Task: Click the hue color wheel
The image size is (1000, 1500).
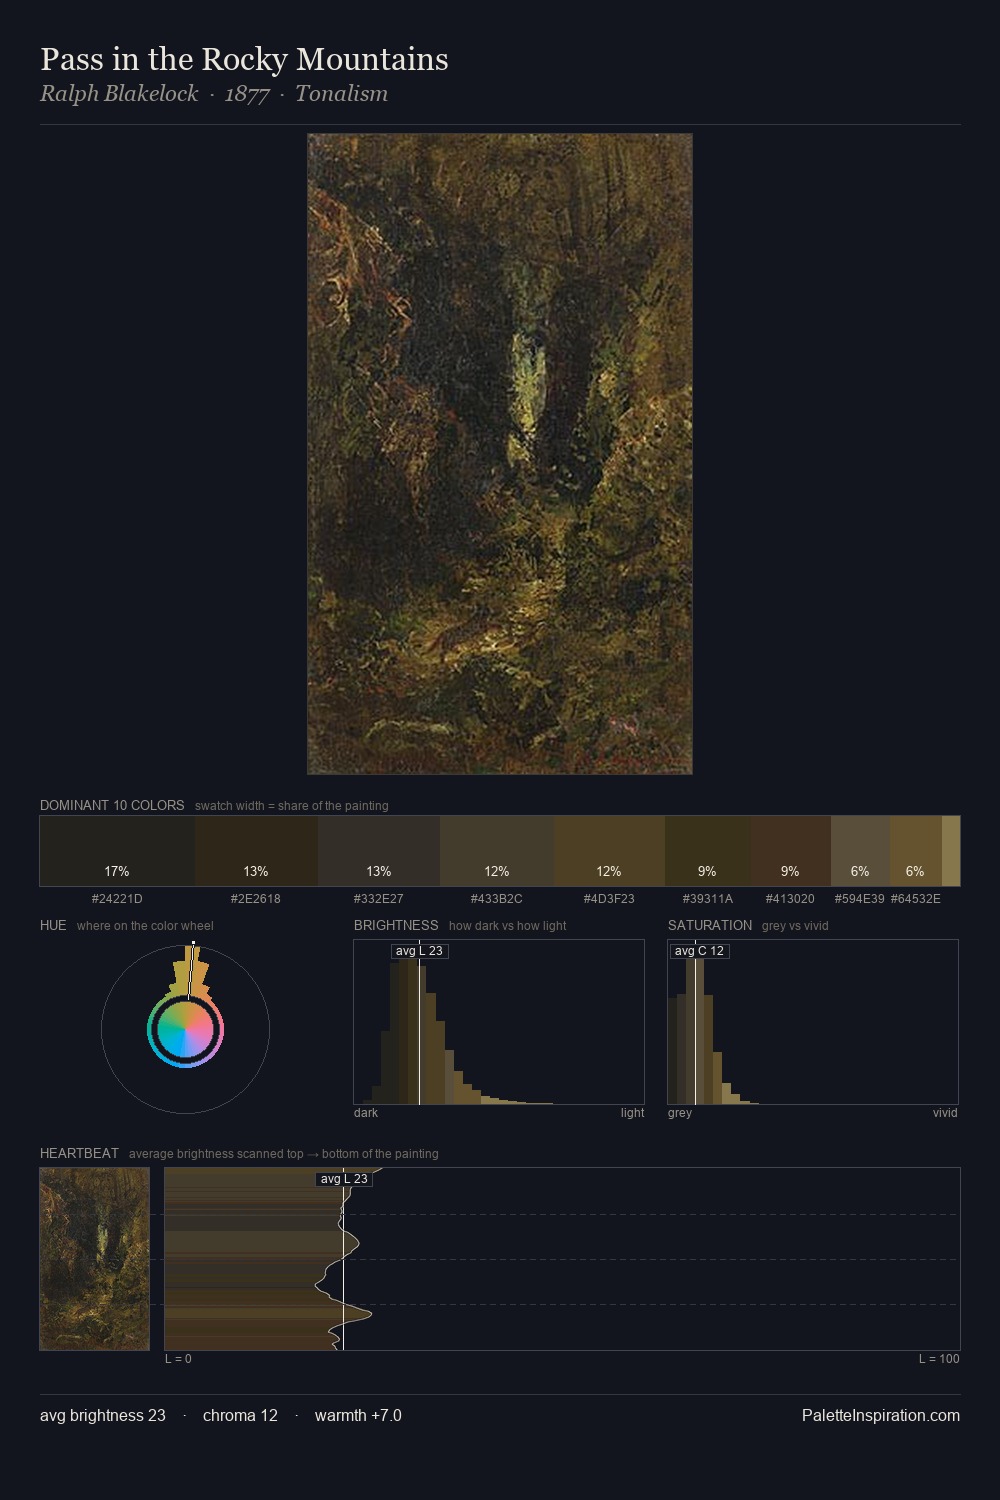Action: pyautogui.click(x=185, y=1029)
